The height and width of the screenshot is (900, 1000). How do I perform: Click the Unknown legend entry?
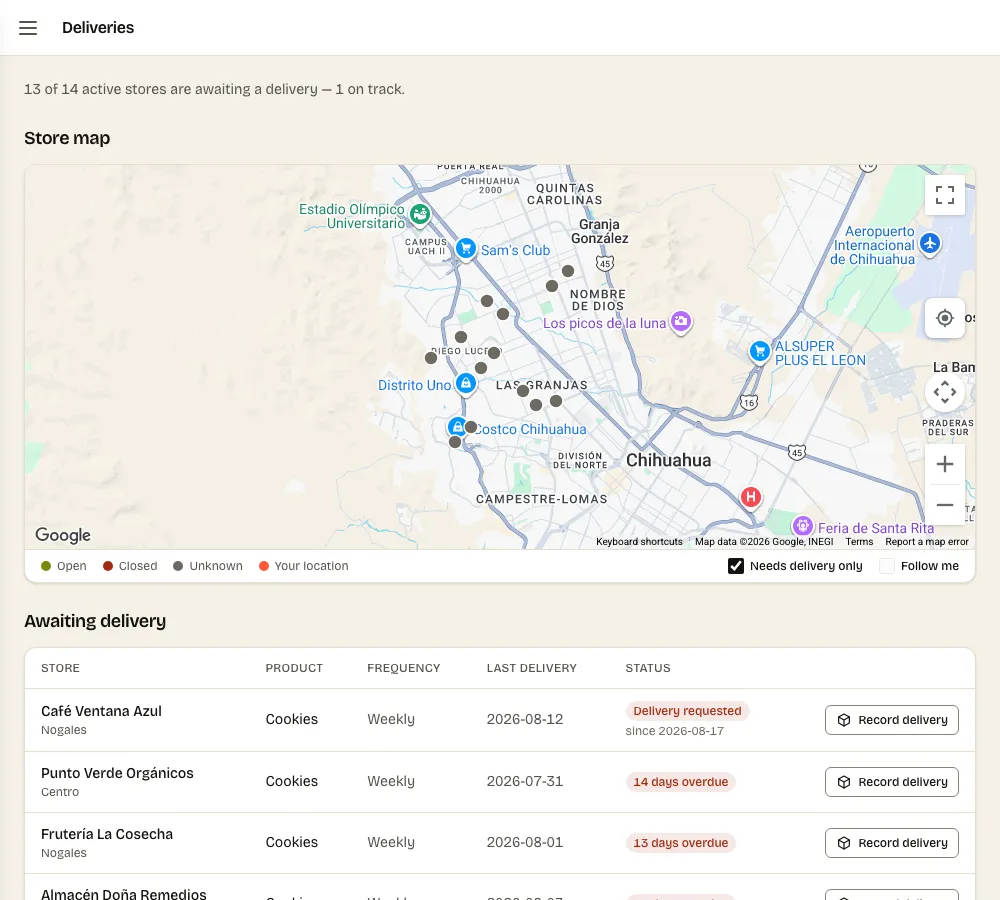tap(208, 566)
